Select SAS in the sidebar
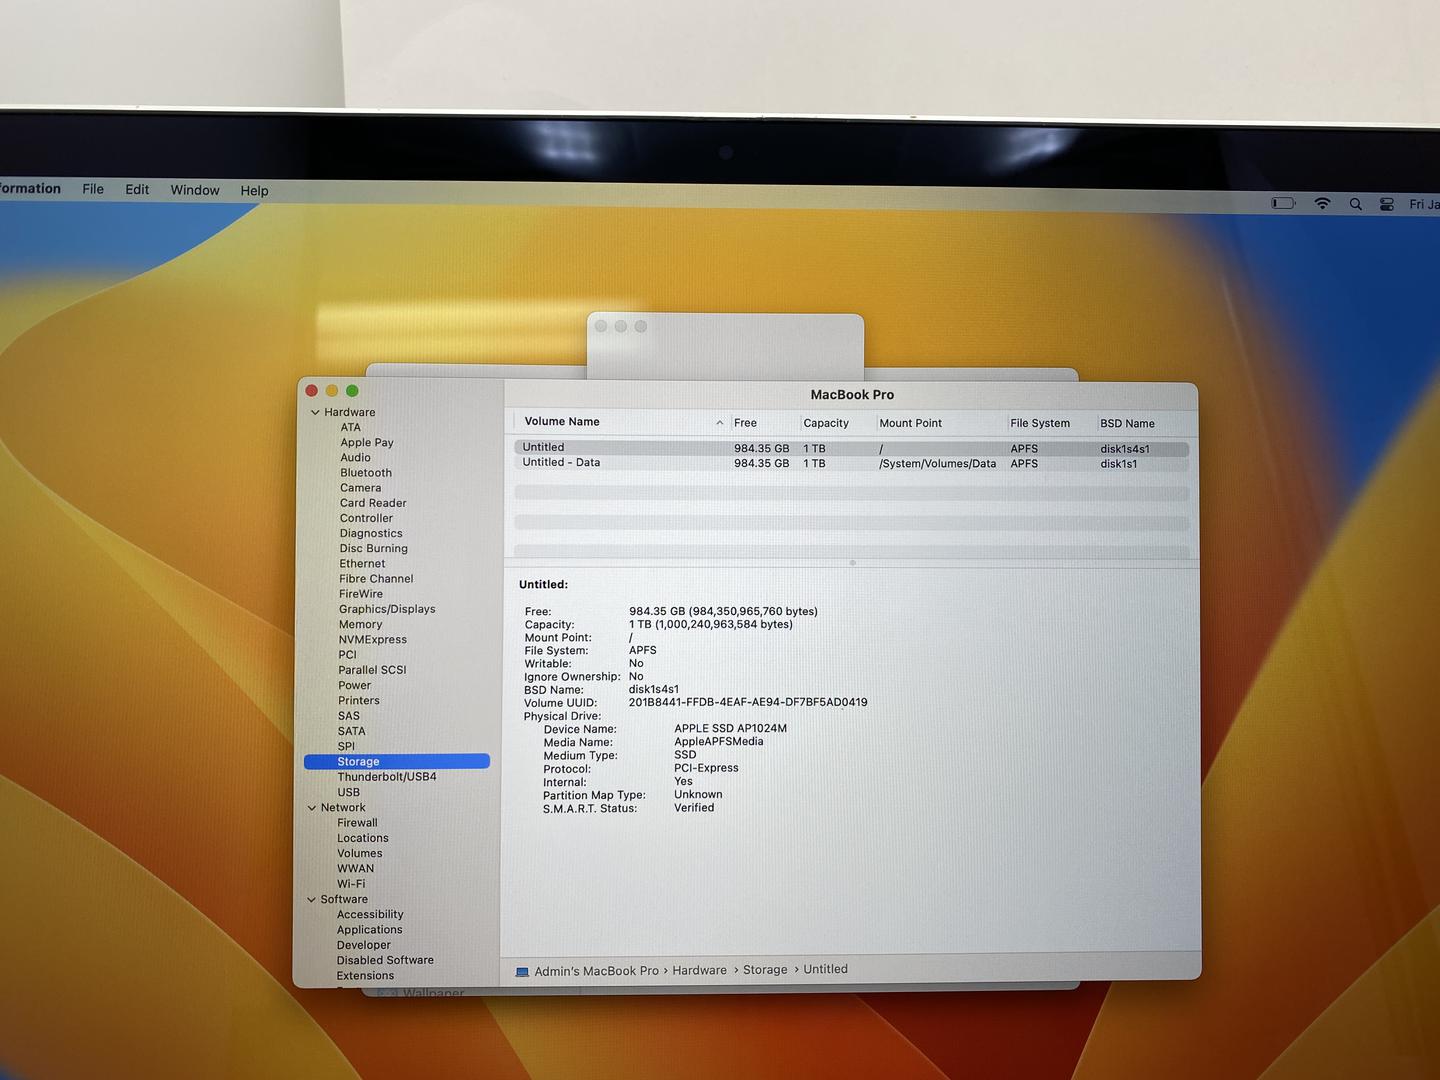This screenshot has height=1080, width=1440. [349, 716]
